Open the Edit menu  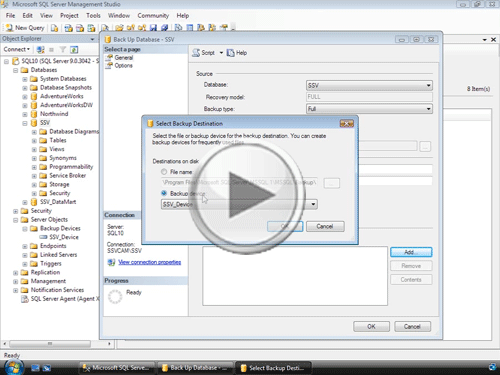click(28, 16)
